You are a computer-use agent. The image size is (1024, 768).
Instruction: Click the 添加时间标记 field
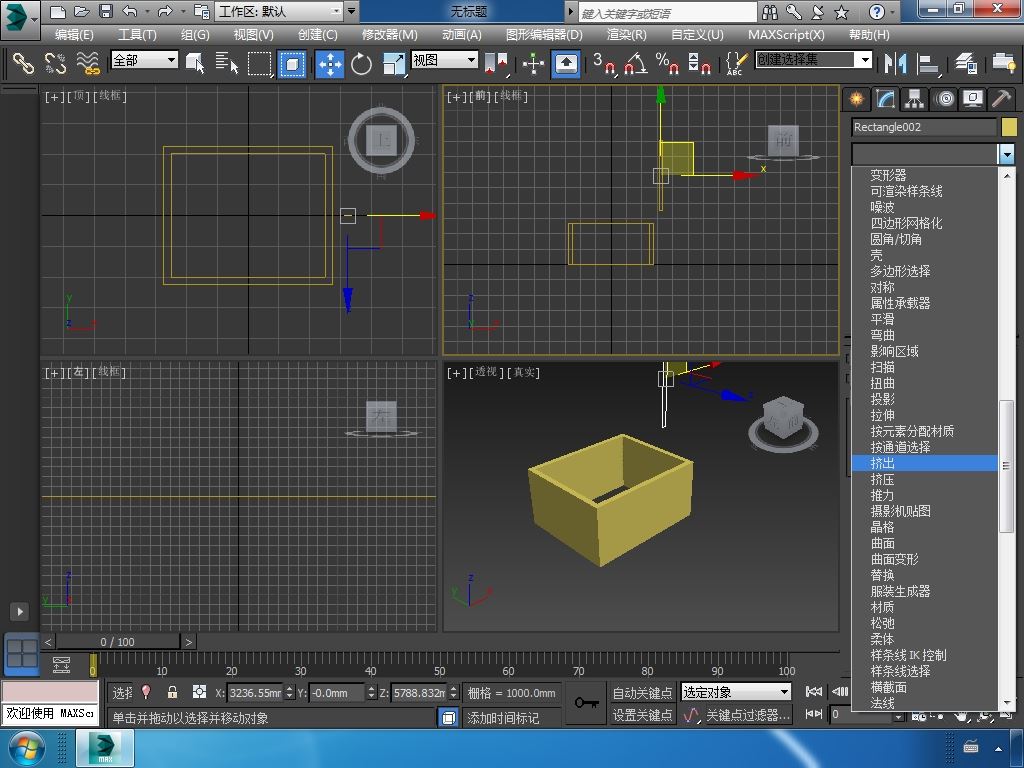[513, 718]
